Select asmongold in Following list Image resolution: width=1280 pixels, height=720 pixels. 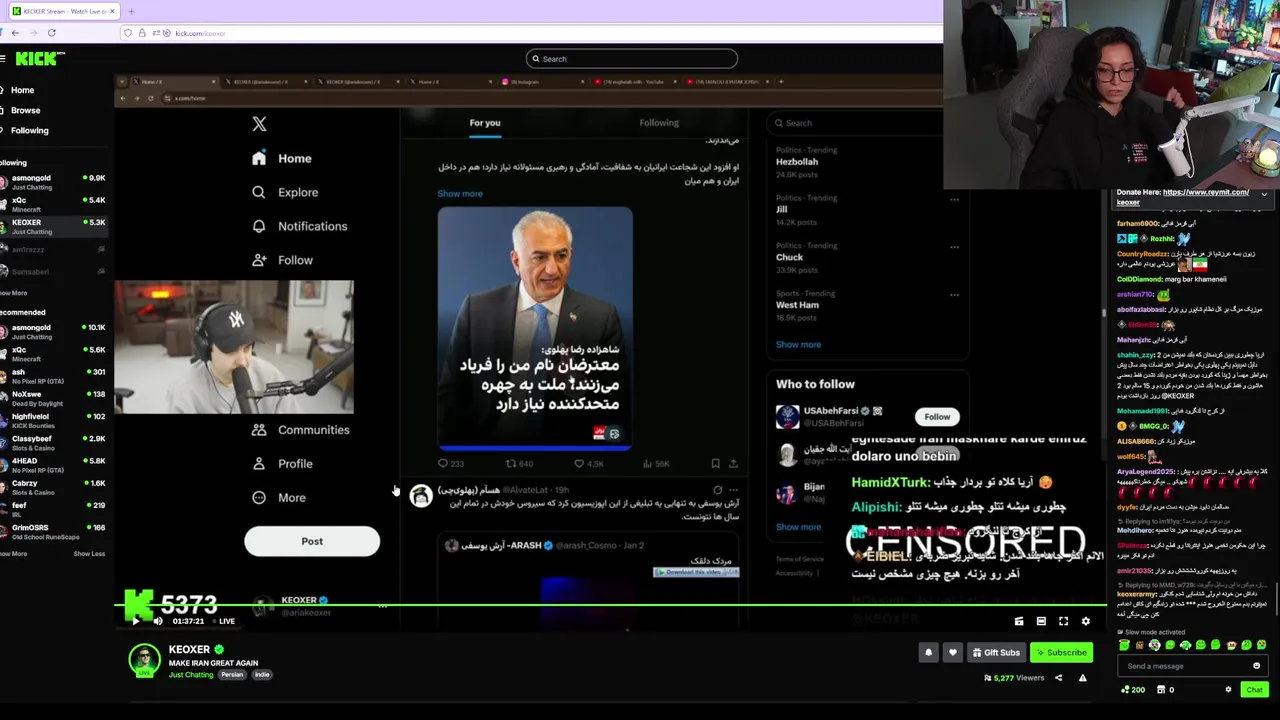53,182
